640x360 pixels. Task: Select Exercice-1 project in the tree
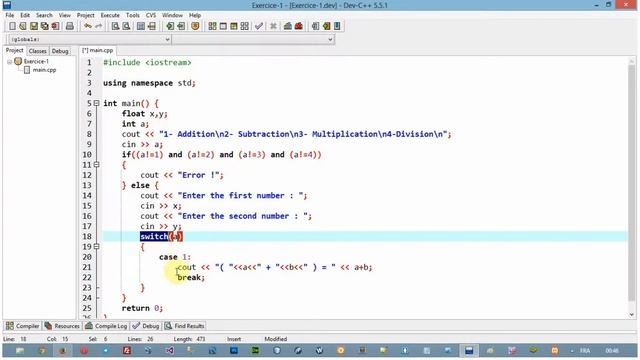[x=36, y=61]
